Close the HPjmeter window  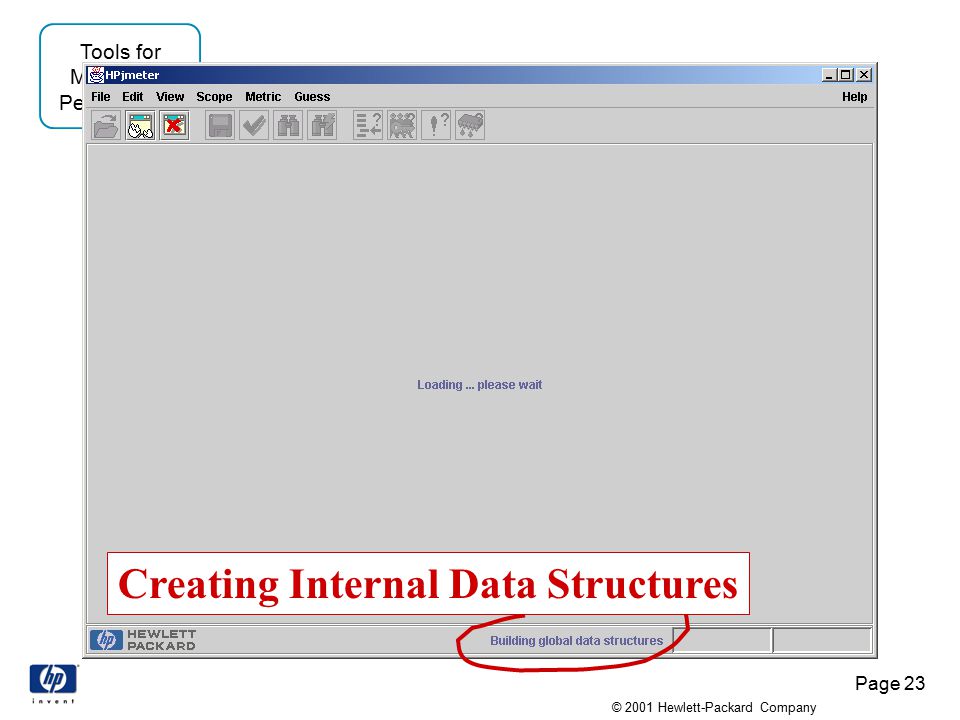coord(864,75)
